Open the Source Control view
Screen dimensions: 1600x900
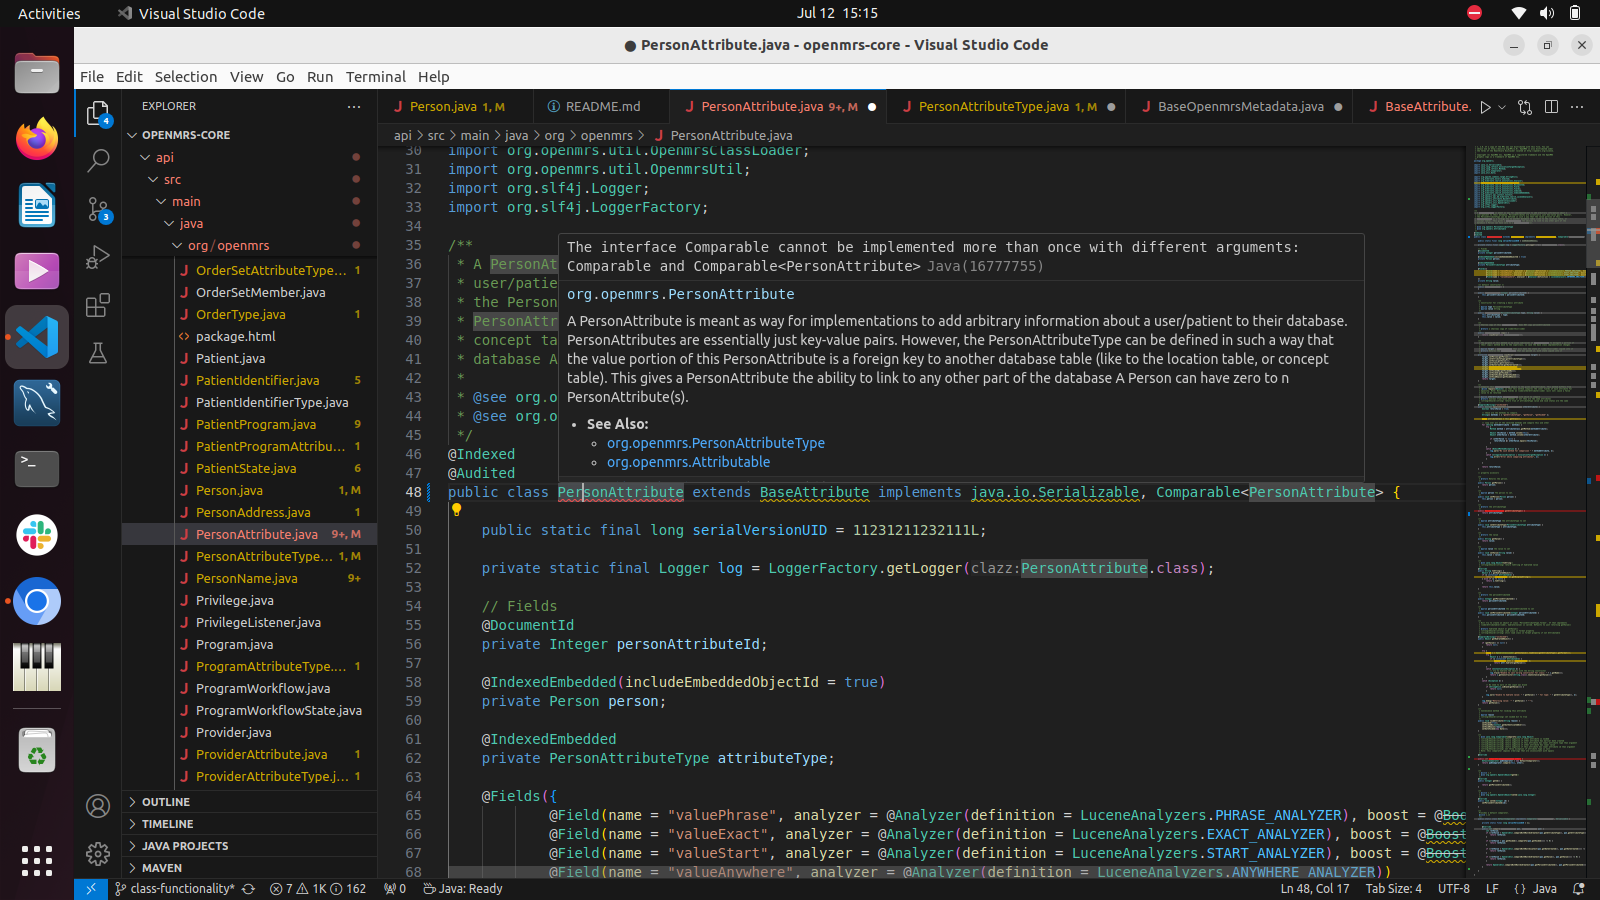click(x=98, y=209)
